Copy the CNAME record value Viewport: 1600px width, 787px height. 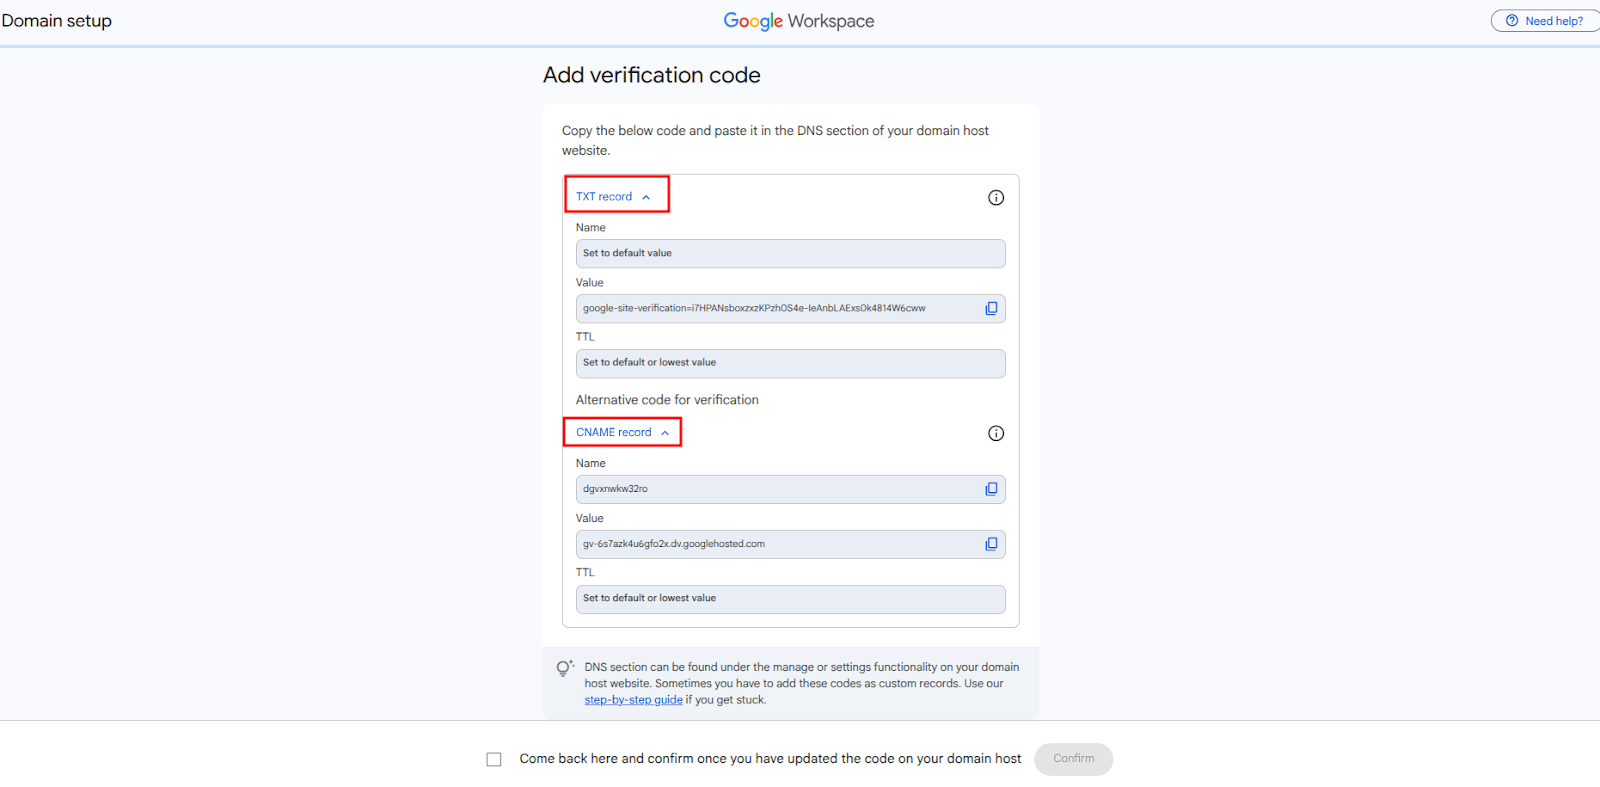pos(991,544)
